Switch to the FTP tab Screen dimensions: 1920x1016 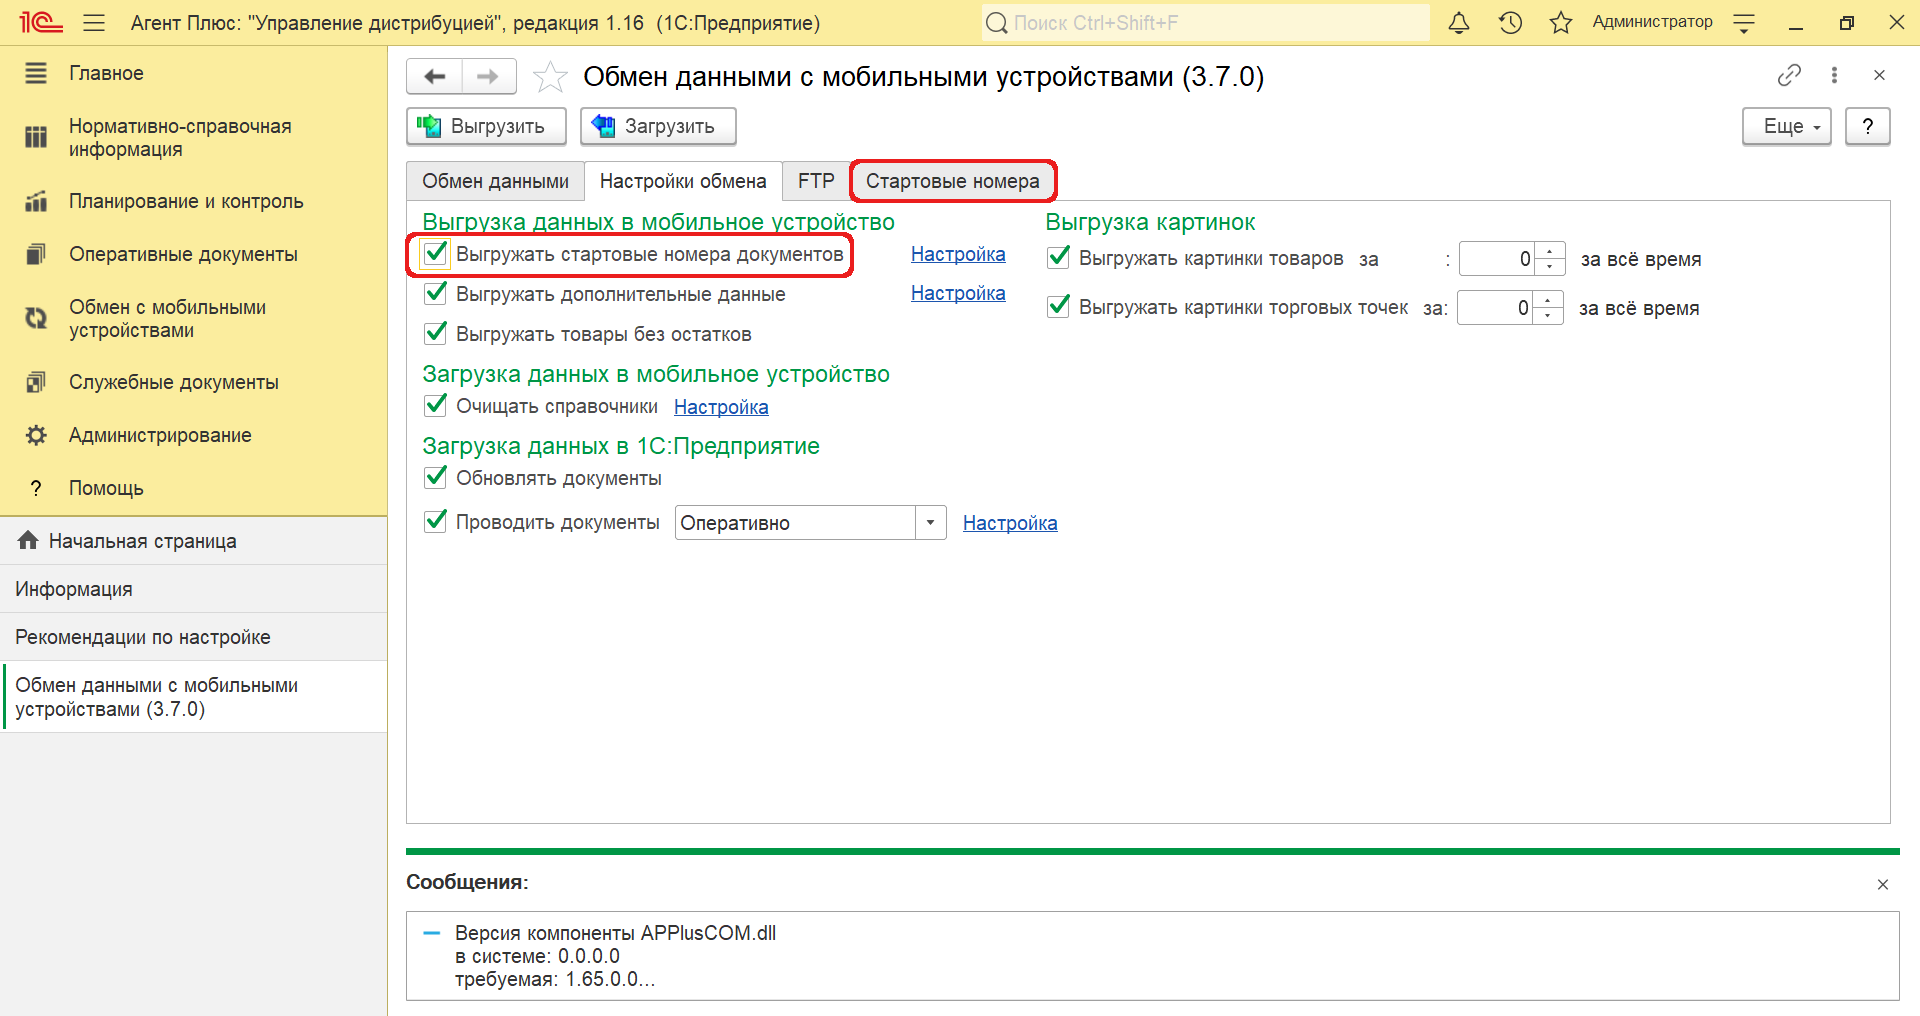click(x=815, y=181)
